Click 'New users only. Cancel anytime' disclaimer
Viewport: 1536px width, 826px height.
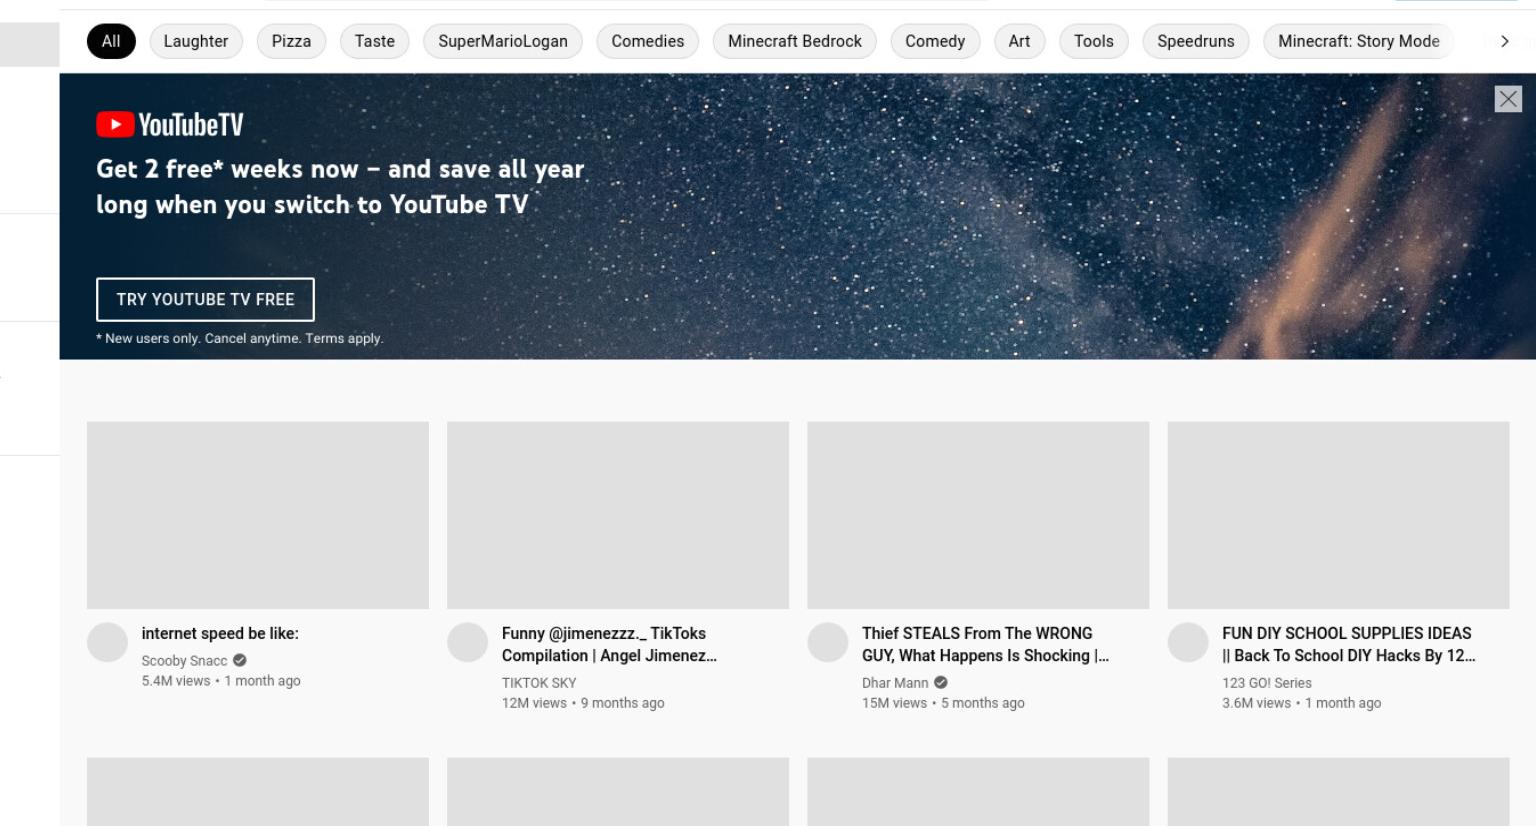coord(240,338)
